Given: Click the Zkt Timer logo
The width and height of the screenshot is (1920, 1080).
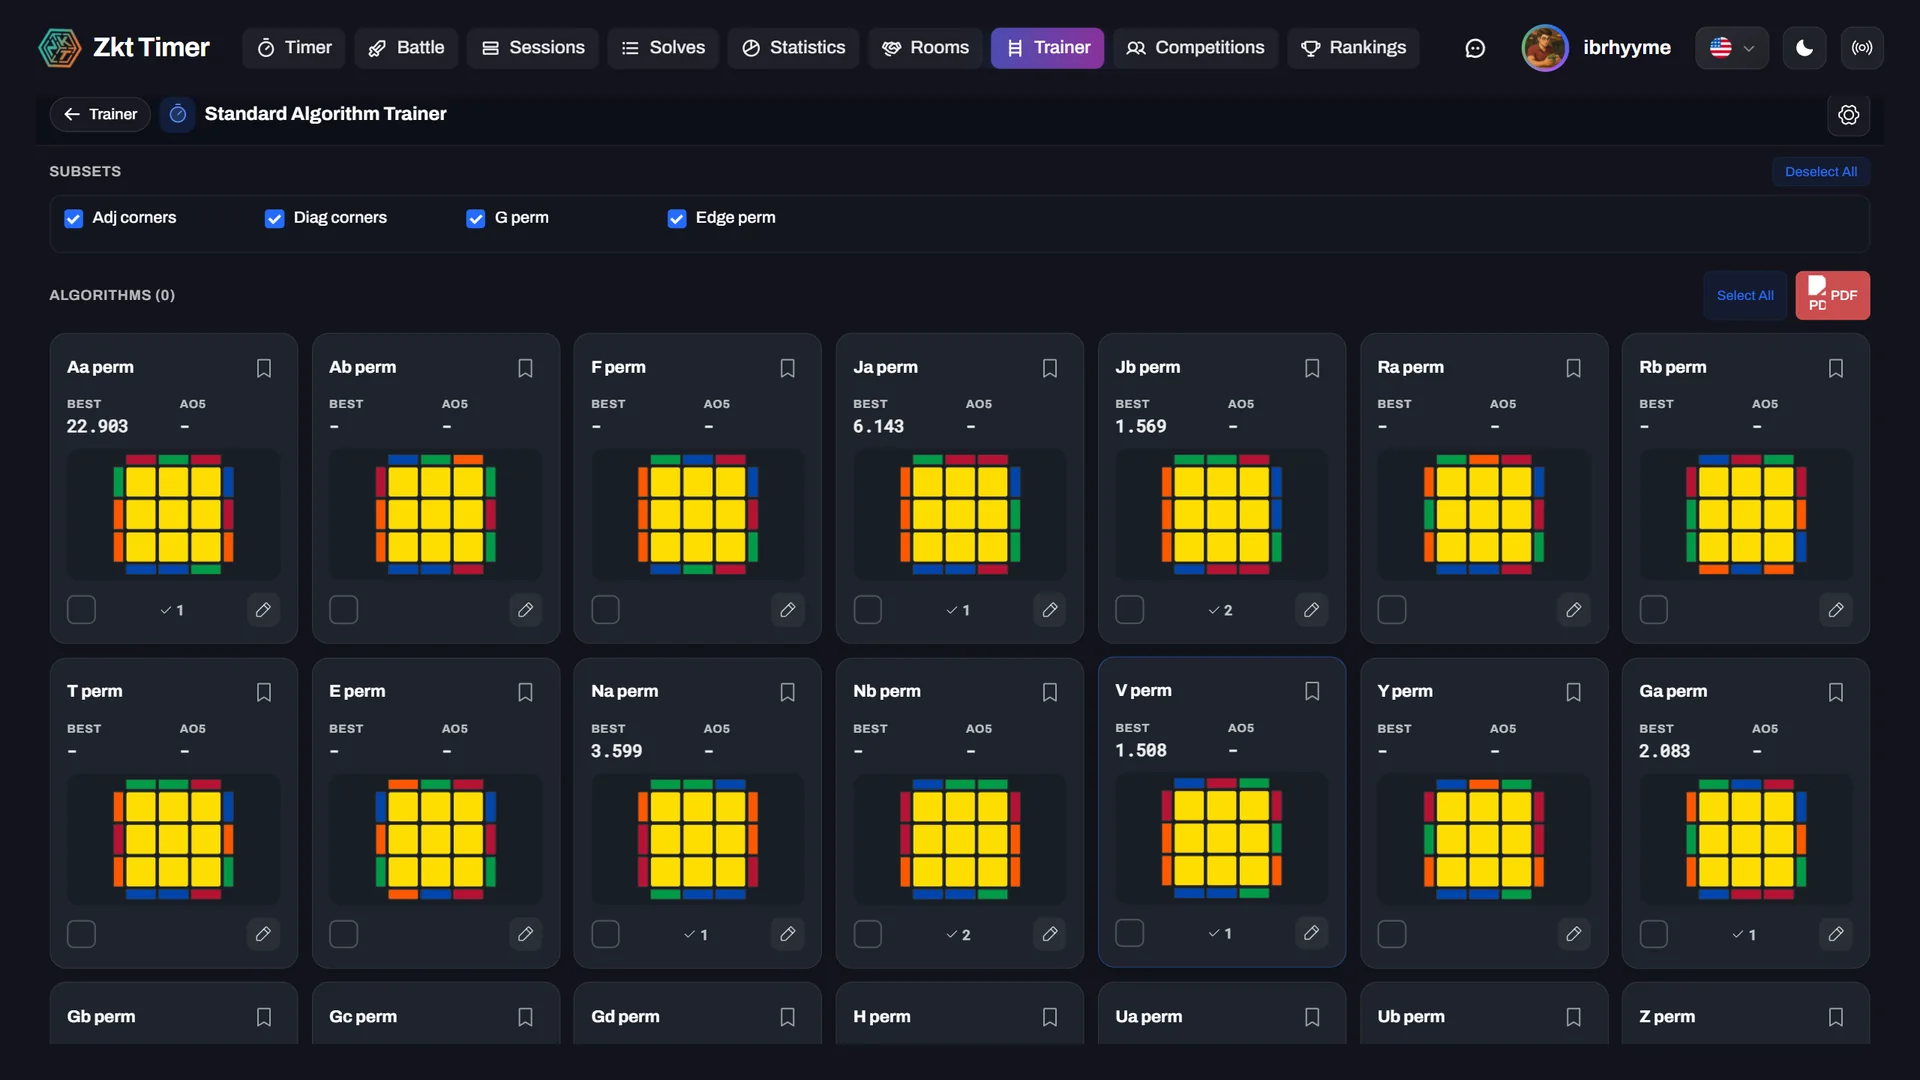Looking at the screenshot, I should 124,48.
